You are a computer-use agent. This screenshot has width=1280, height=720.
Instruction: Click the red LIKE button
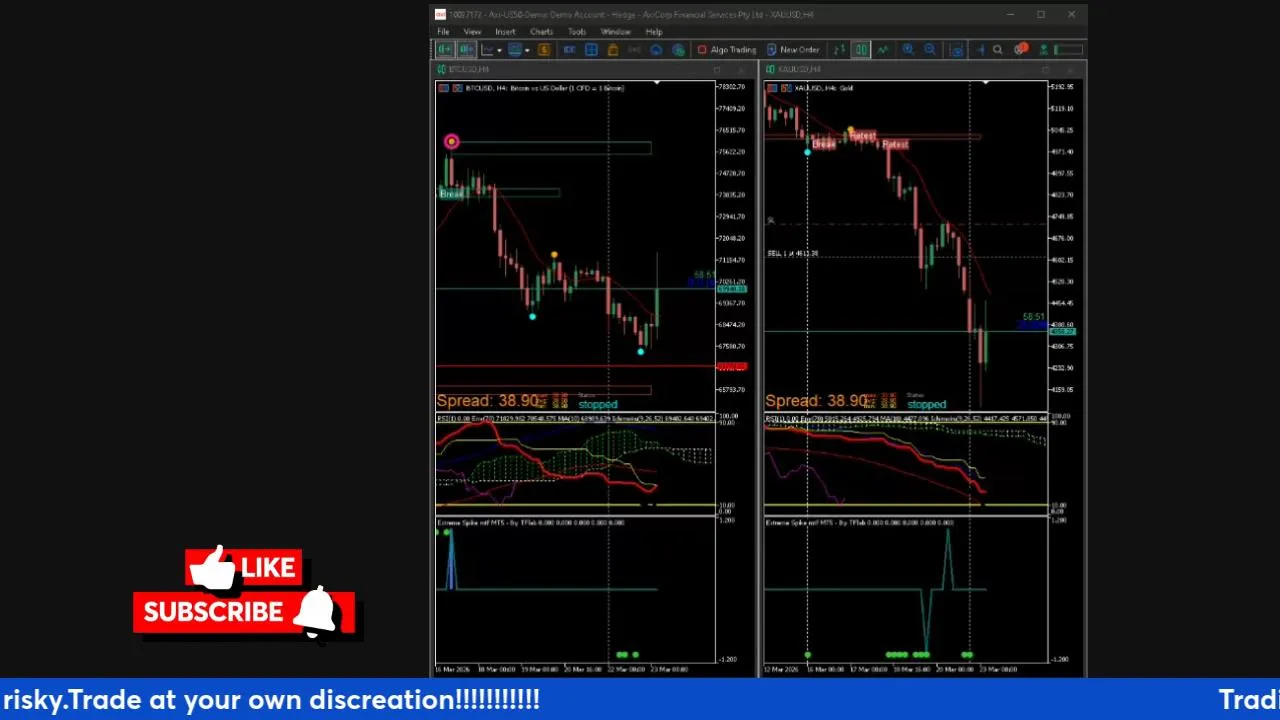pos(243,568)
